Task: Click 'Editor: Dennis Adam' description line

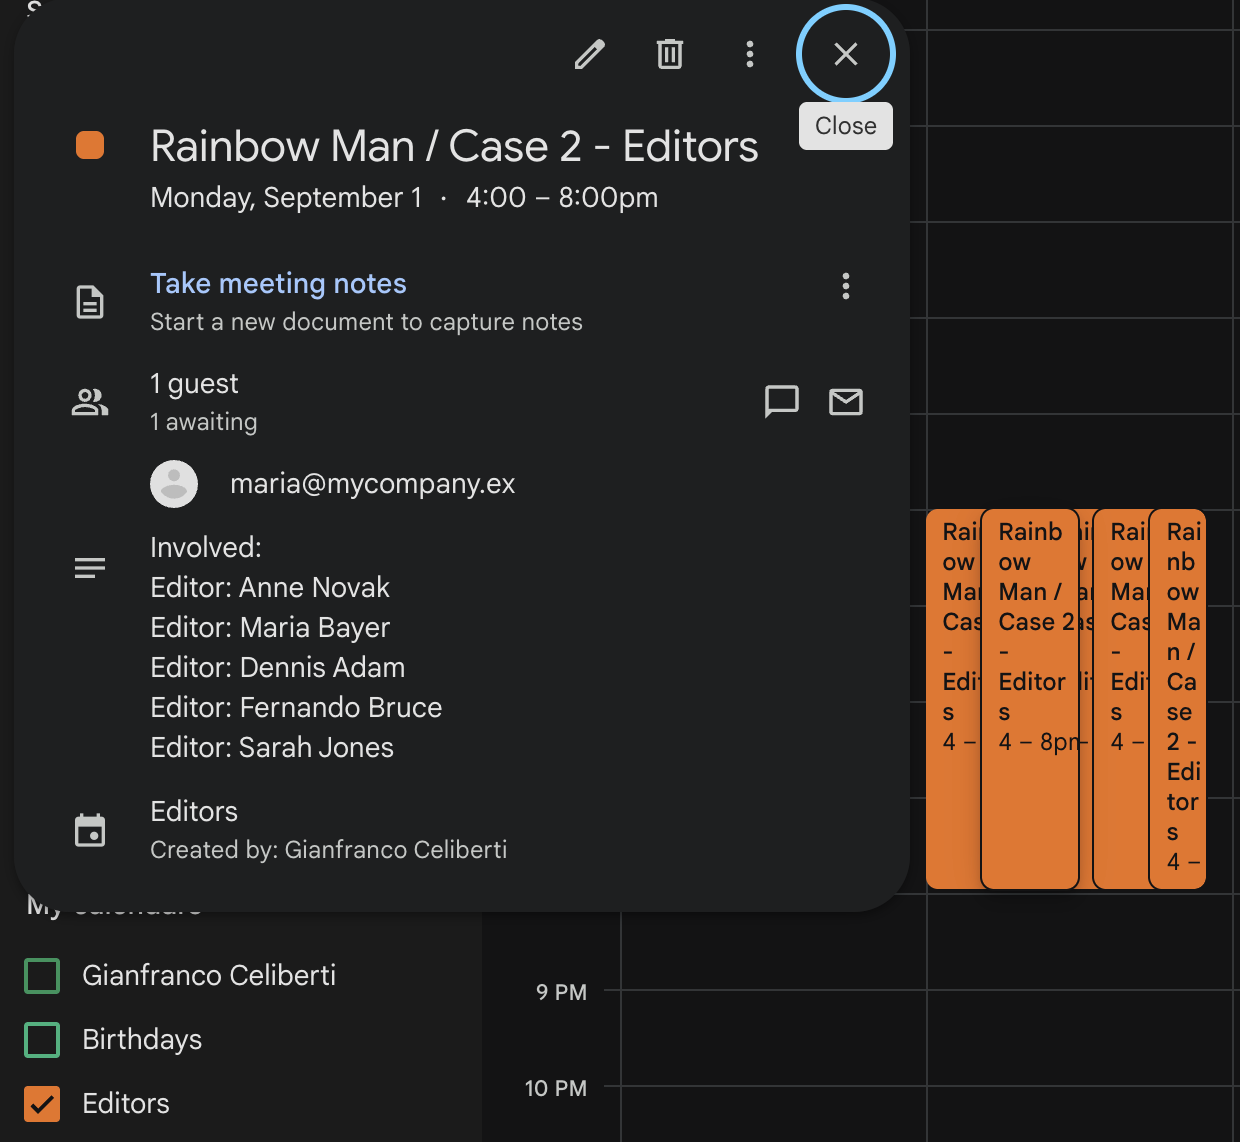Action: 278,667
